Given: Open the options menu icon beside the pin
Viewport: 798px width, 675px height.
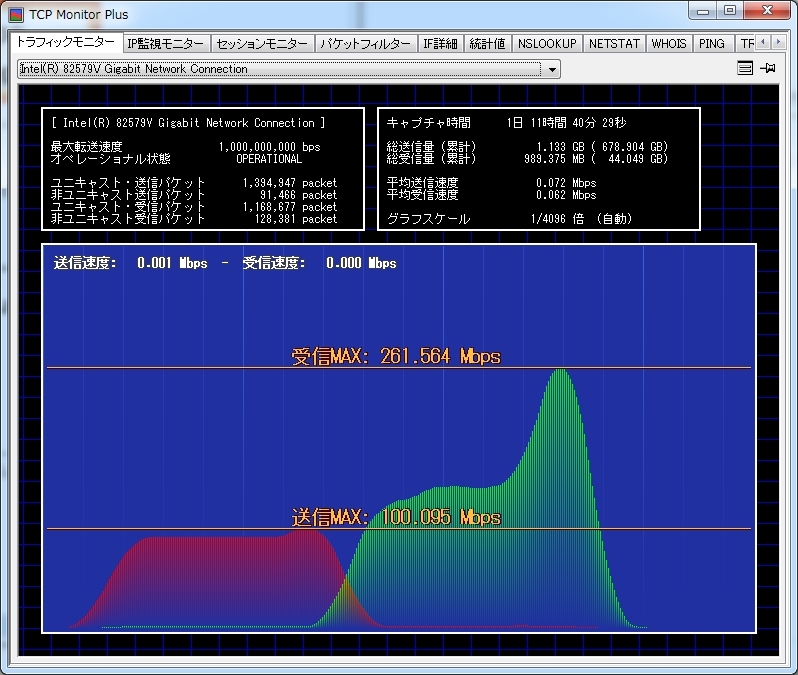Looking at the screenshot, I should click(x=744, y=68).
